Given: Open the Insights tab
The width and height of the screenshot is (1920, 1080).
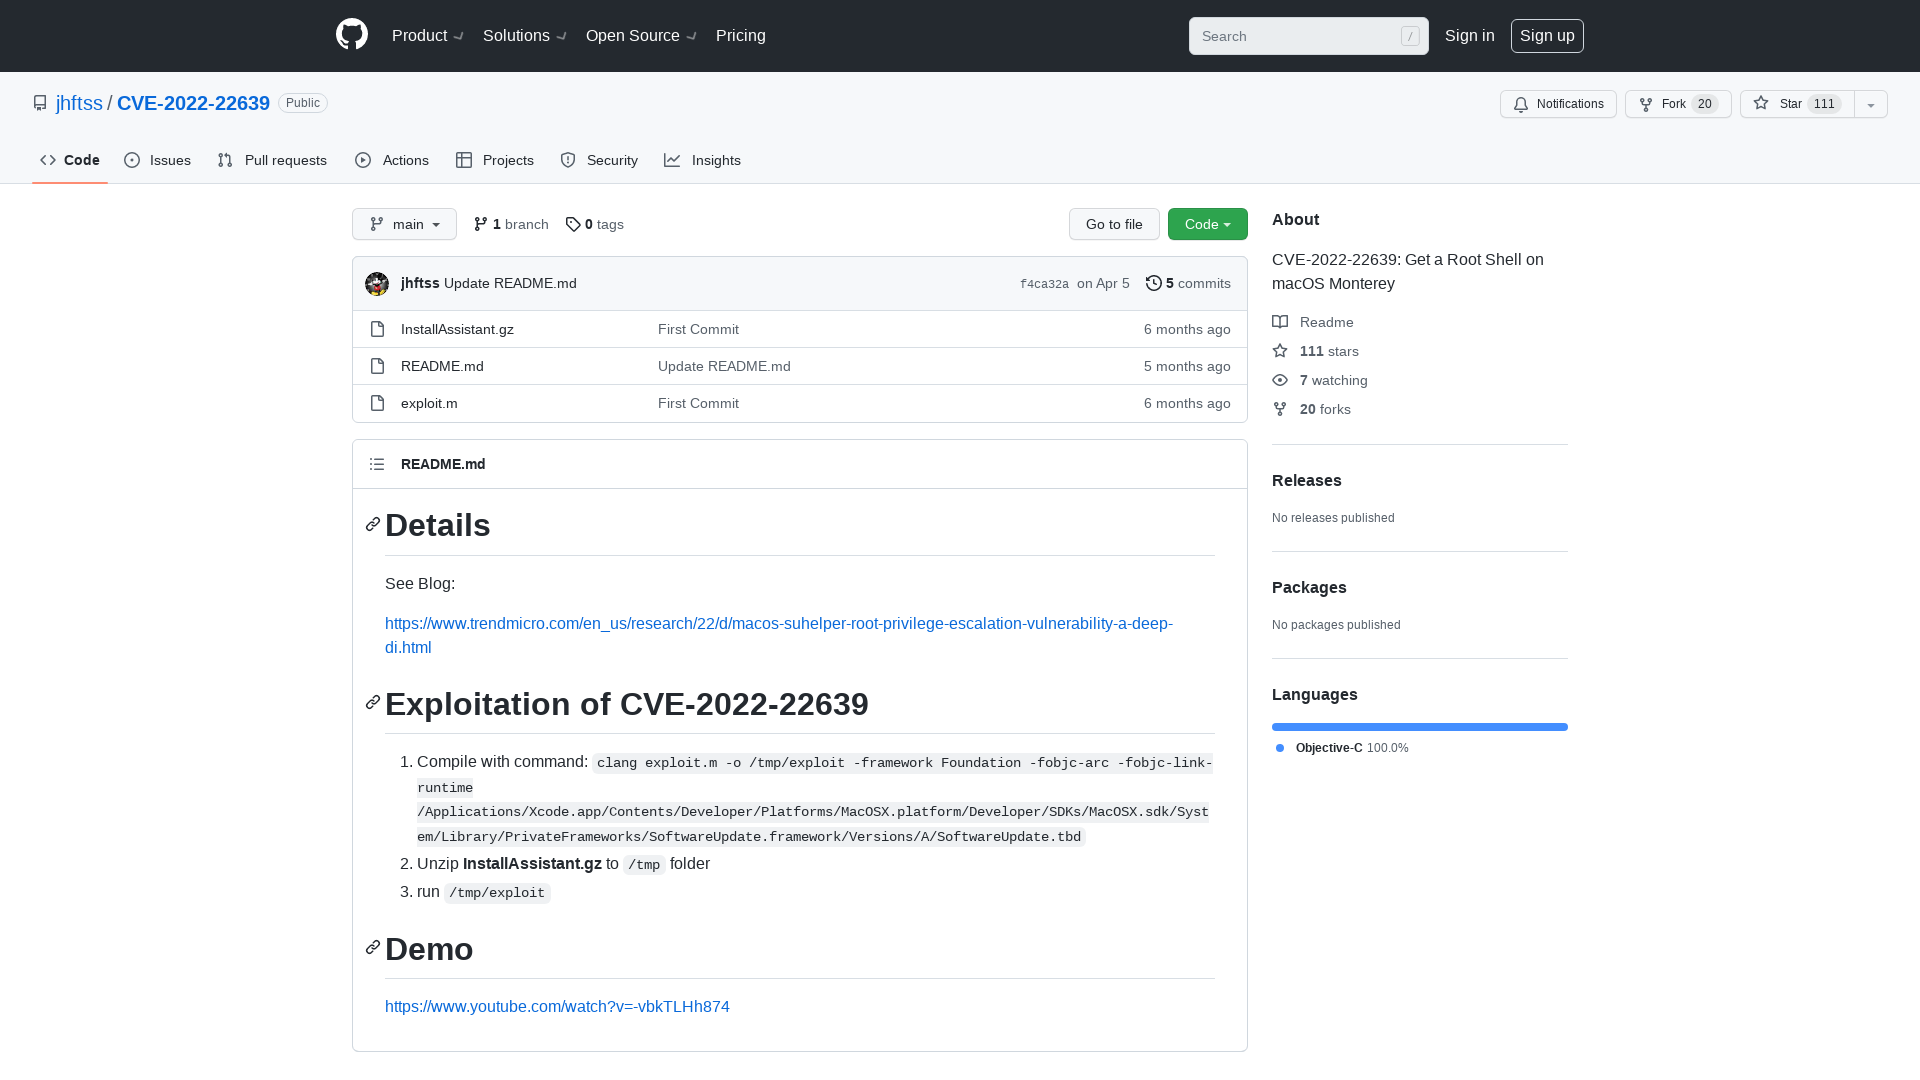Looking at the screenshot, I should point(703,160).
